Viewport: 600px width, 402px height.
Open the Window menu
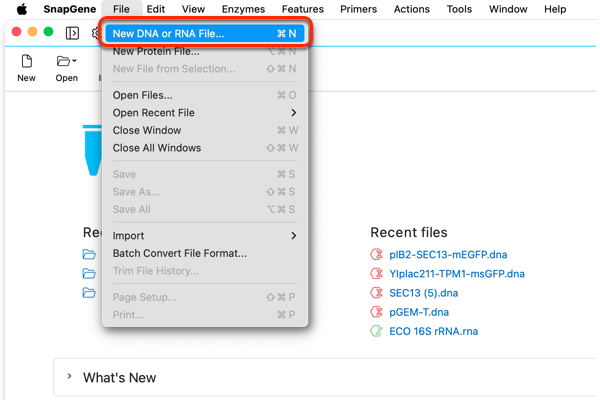point(508,9)
